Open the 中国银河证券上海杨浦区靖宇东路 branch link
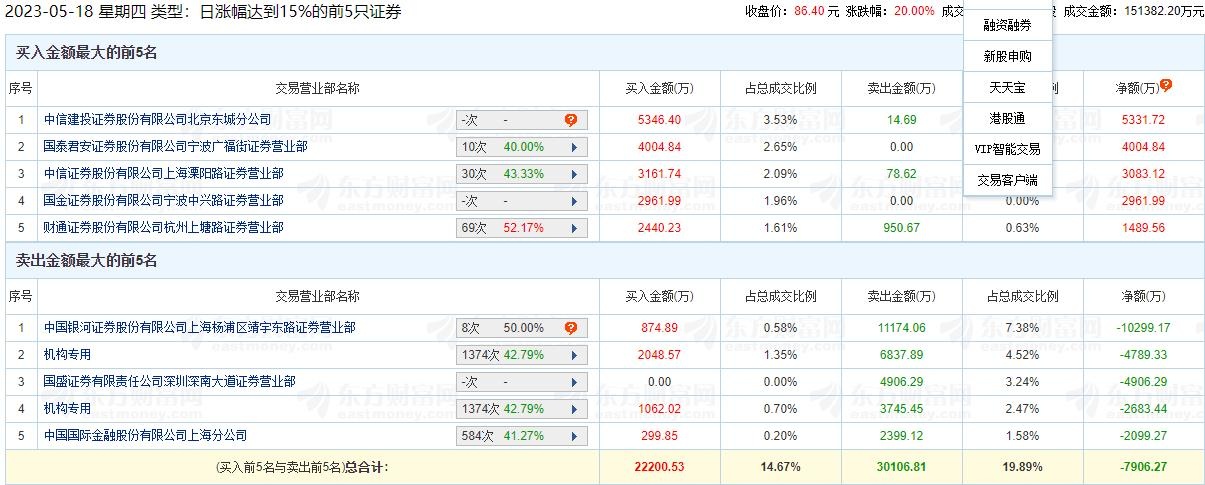 [199, 328]
